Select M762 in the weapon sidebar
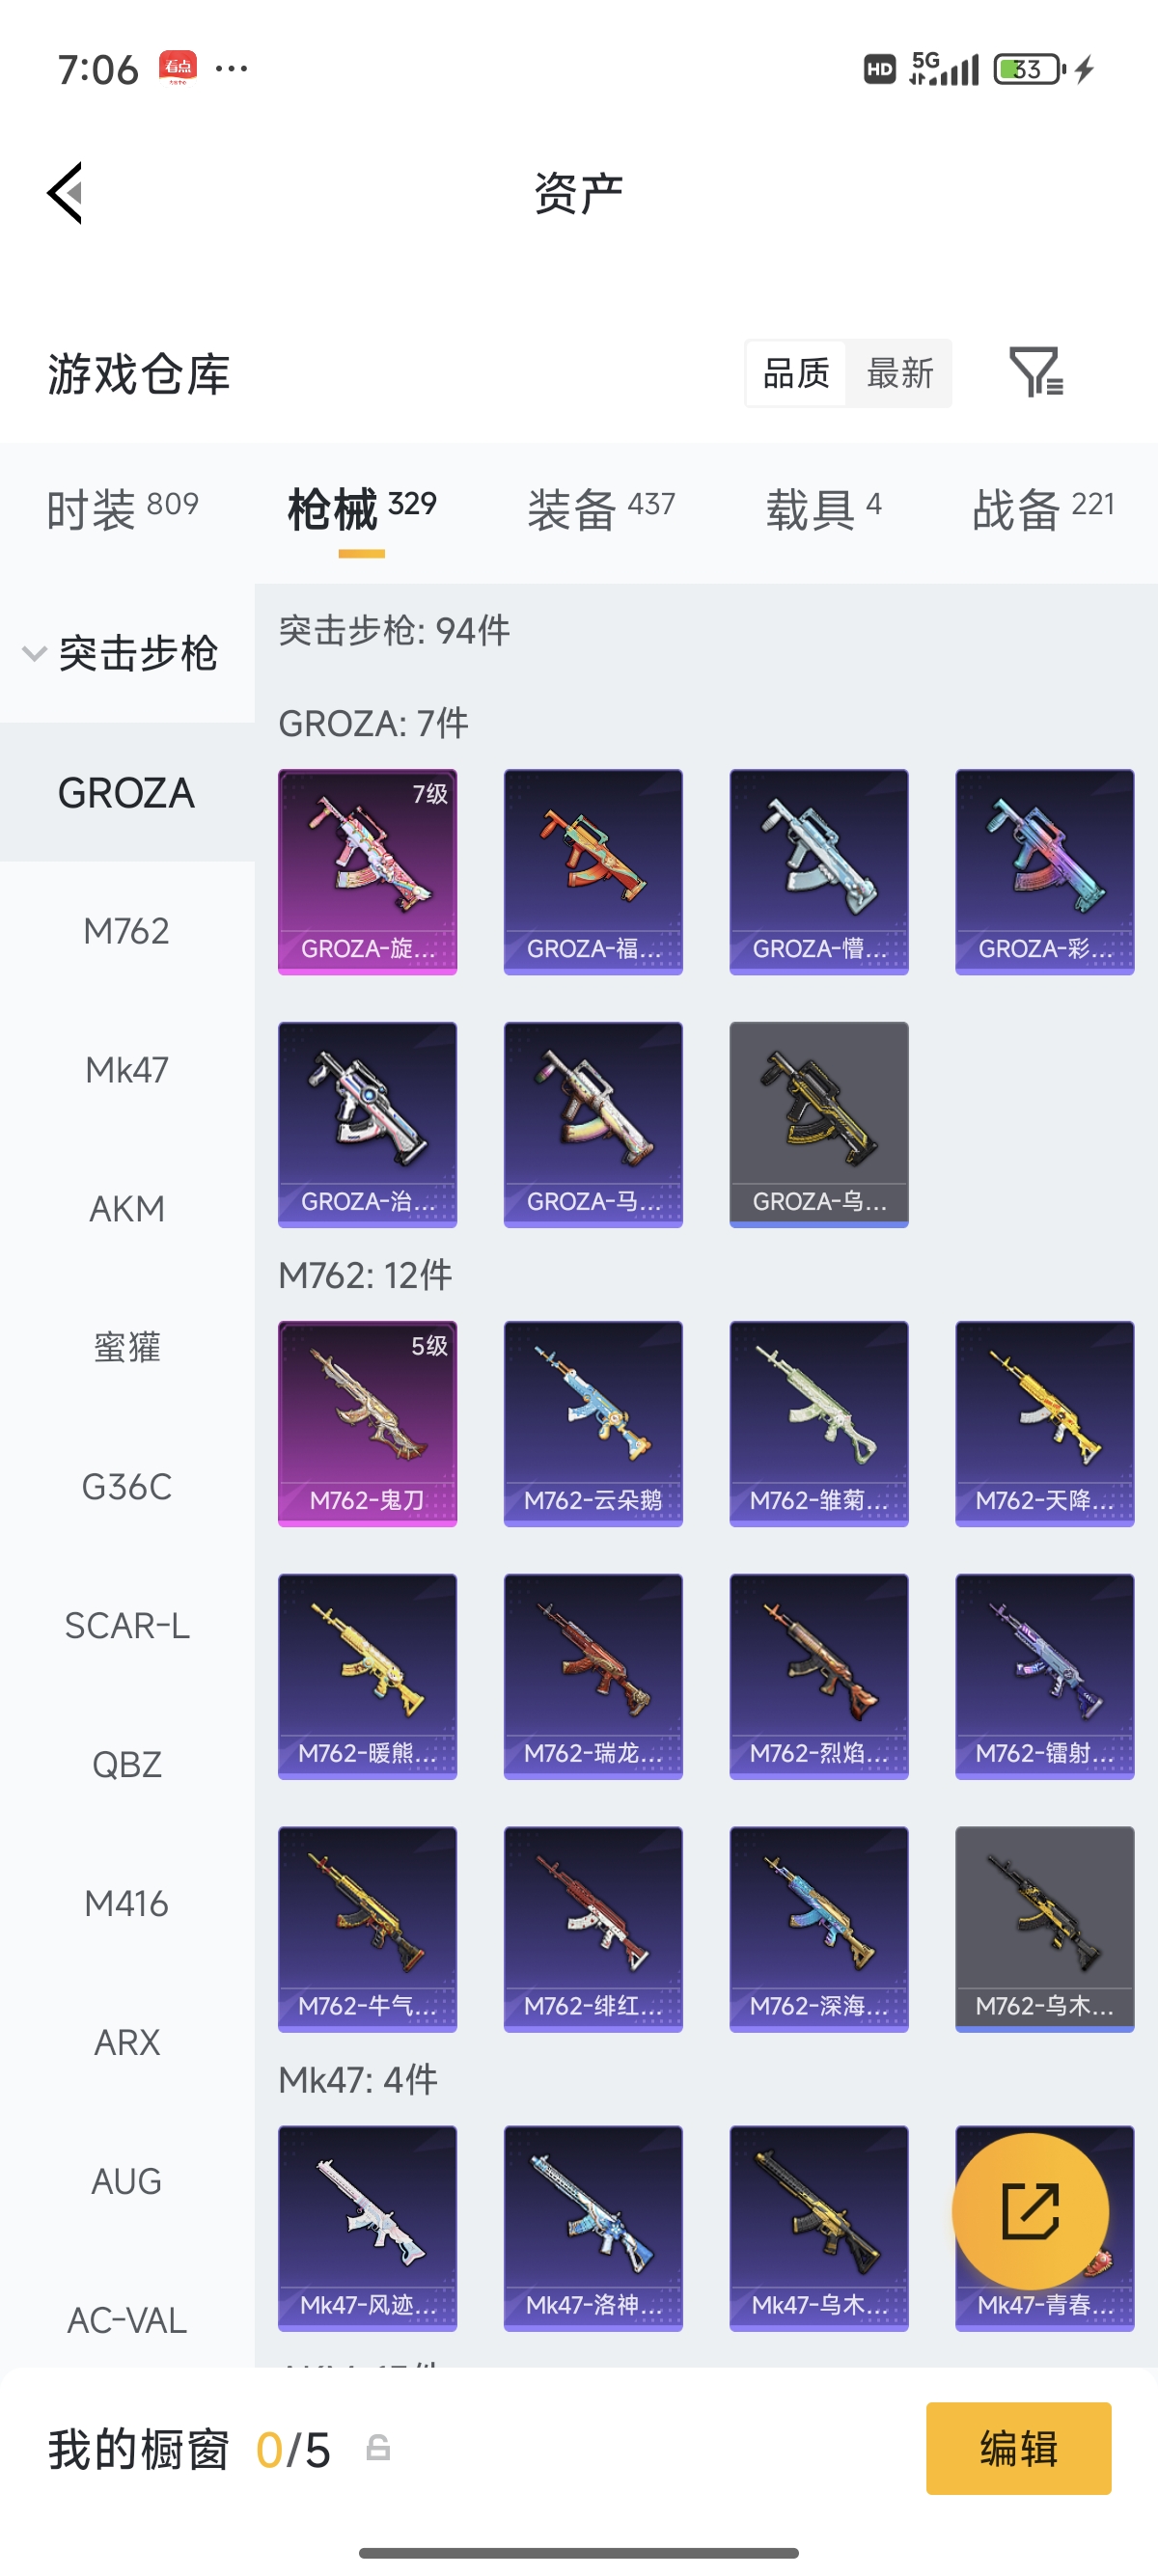This screenshot has height=2576, width=1158. [127, 931]
